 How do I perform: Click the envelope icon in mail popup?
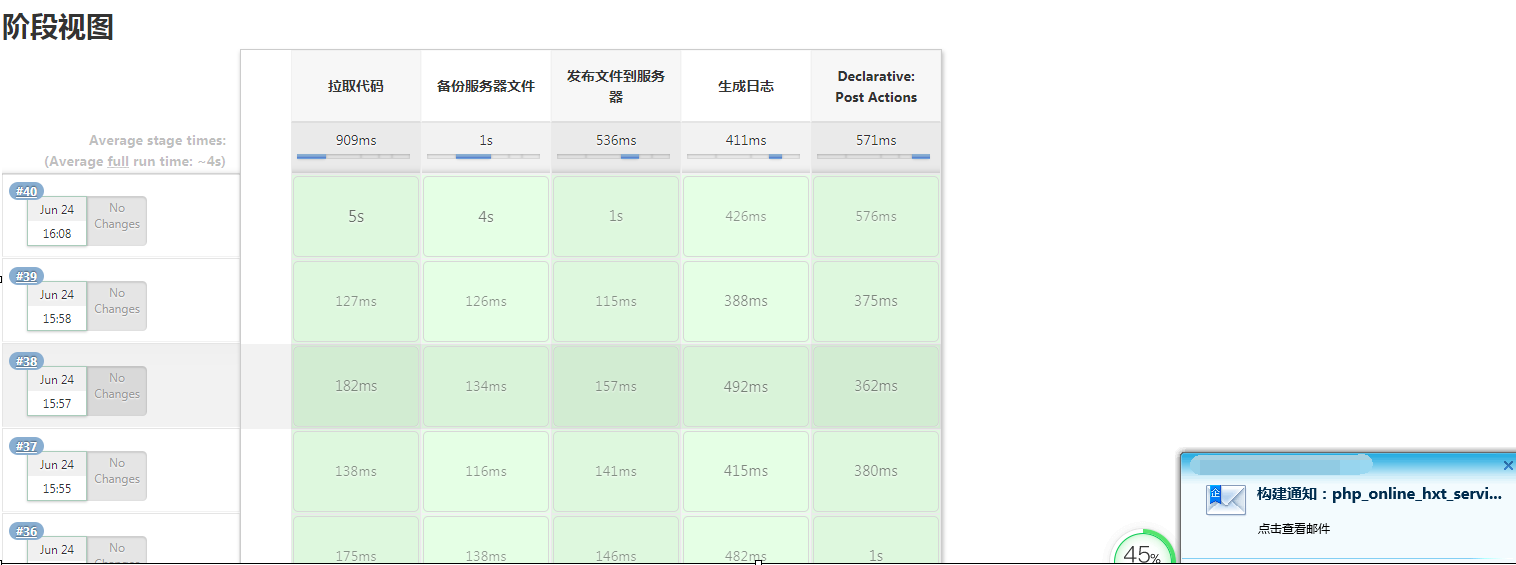(1226, 499)
